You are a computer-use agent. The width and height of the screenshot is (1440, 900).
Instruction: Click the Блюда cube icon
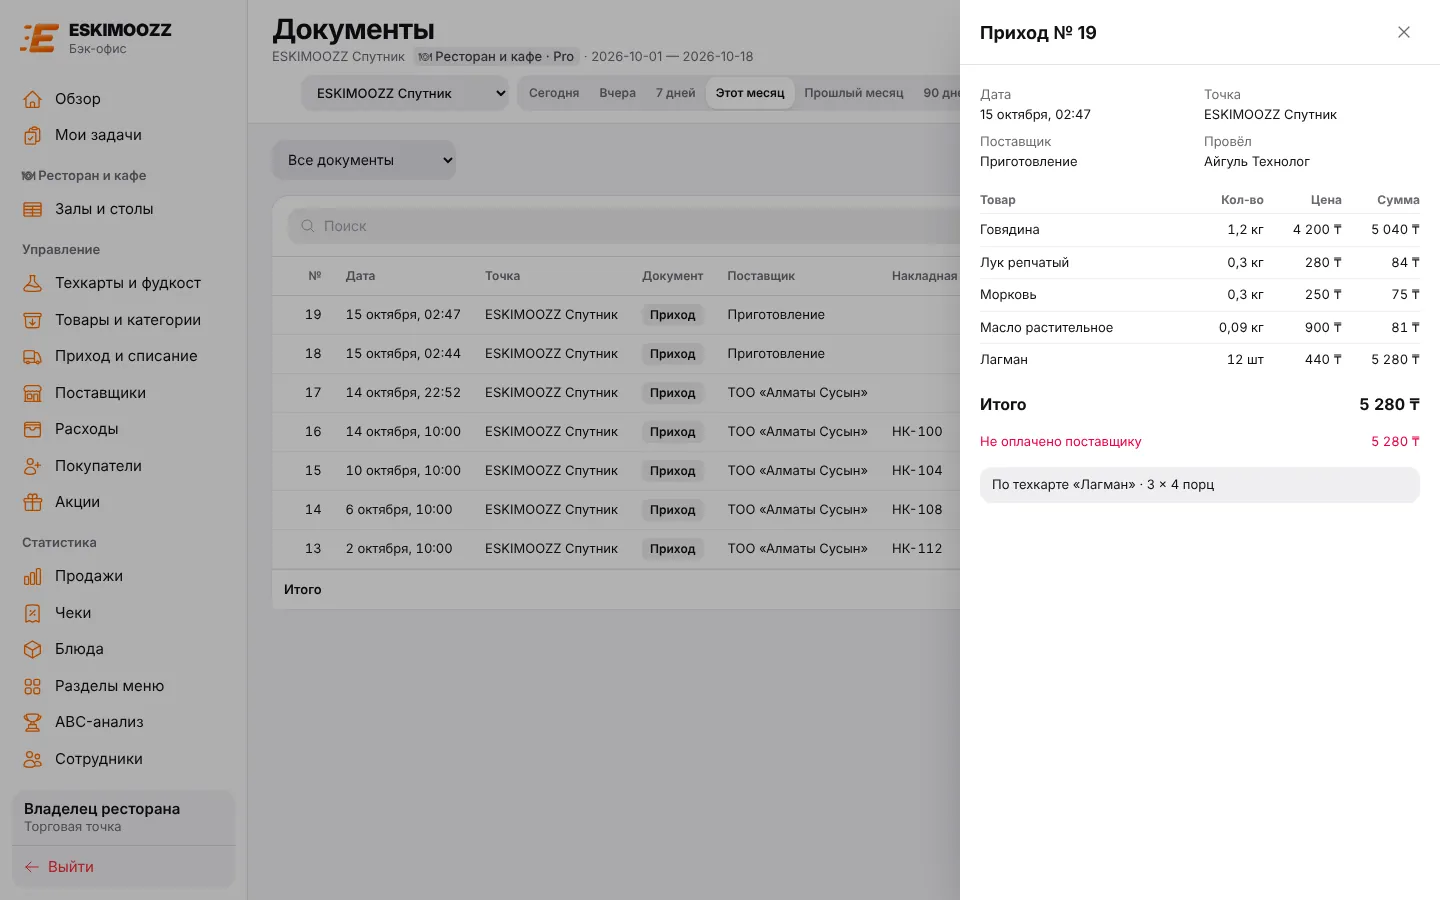[33, 649]
